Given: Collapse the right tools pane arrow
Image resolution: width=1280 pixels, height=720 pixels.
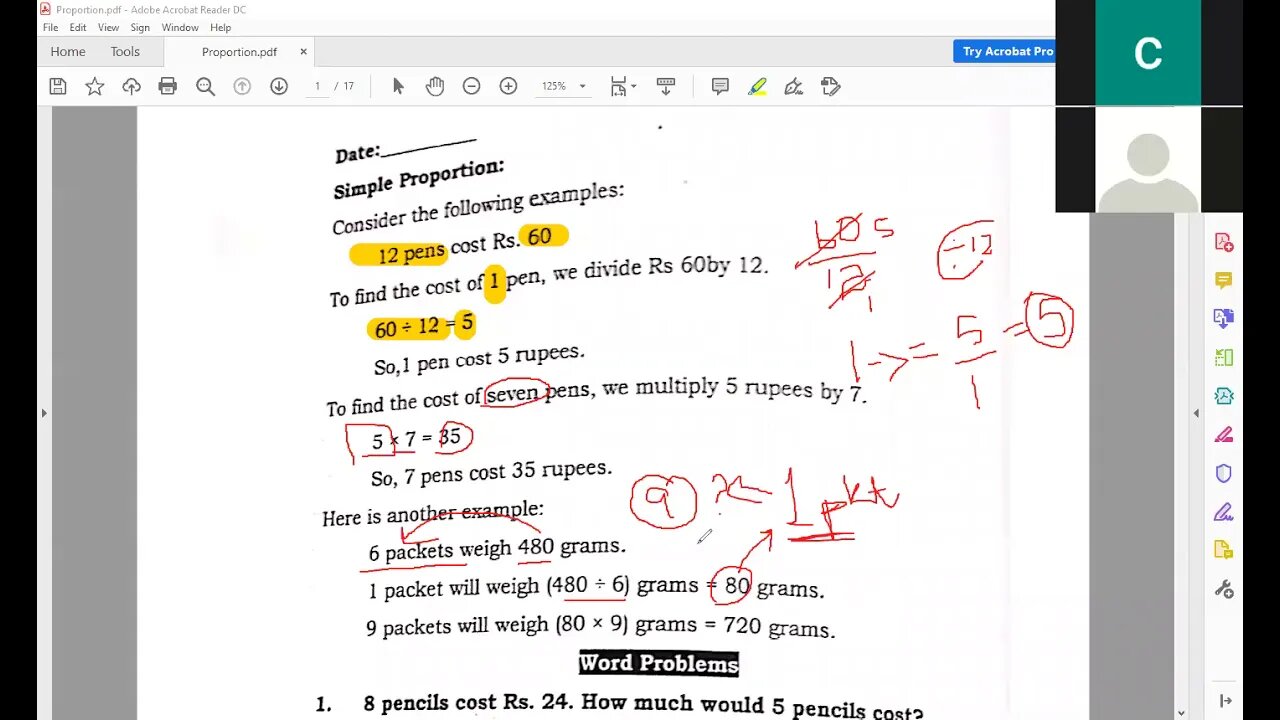Looking at the screenshot, I should click(1196, 413).
